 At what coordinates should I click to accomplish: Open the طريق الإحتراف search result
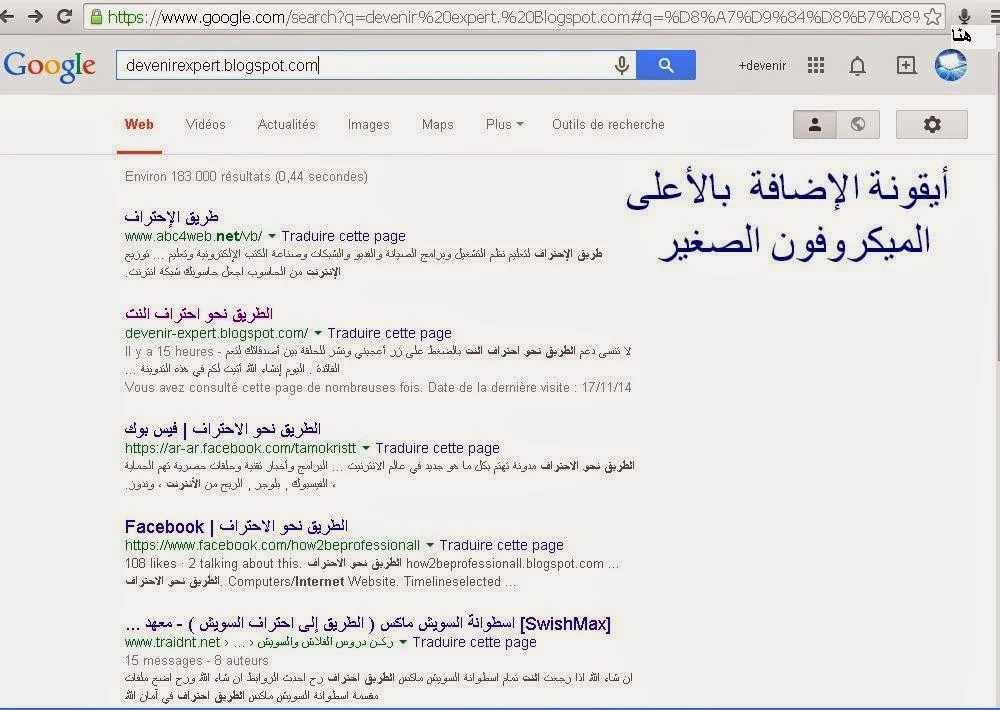click(172, 216)
